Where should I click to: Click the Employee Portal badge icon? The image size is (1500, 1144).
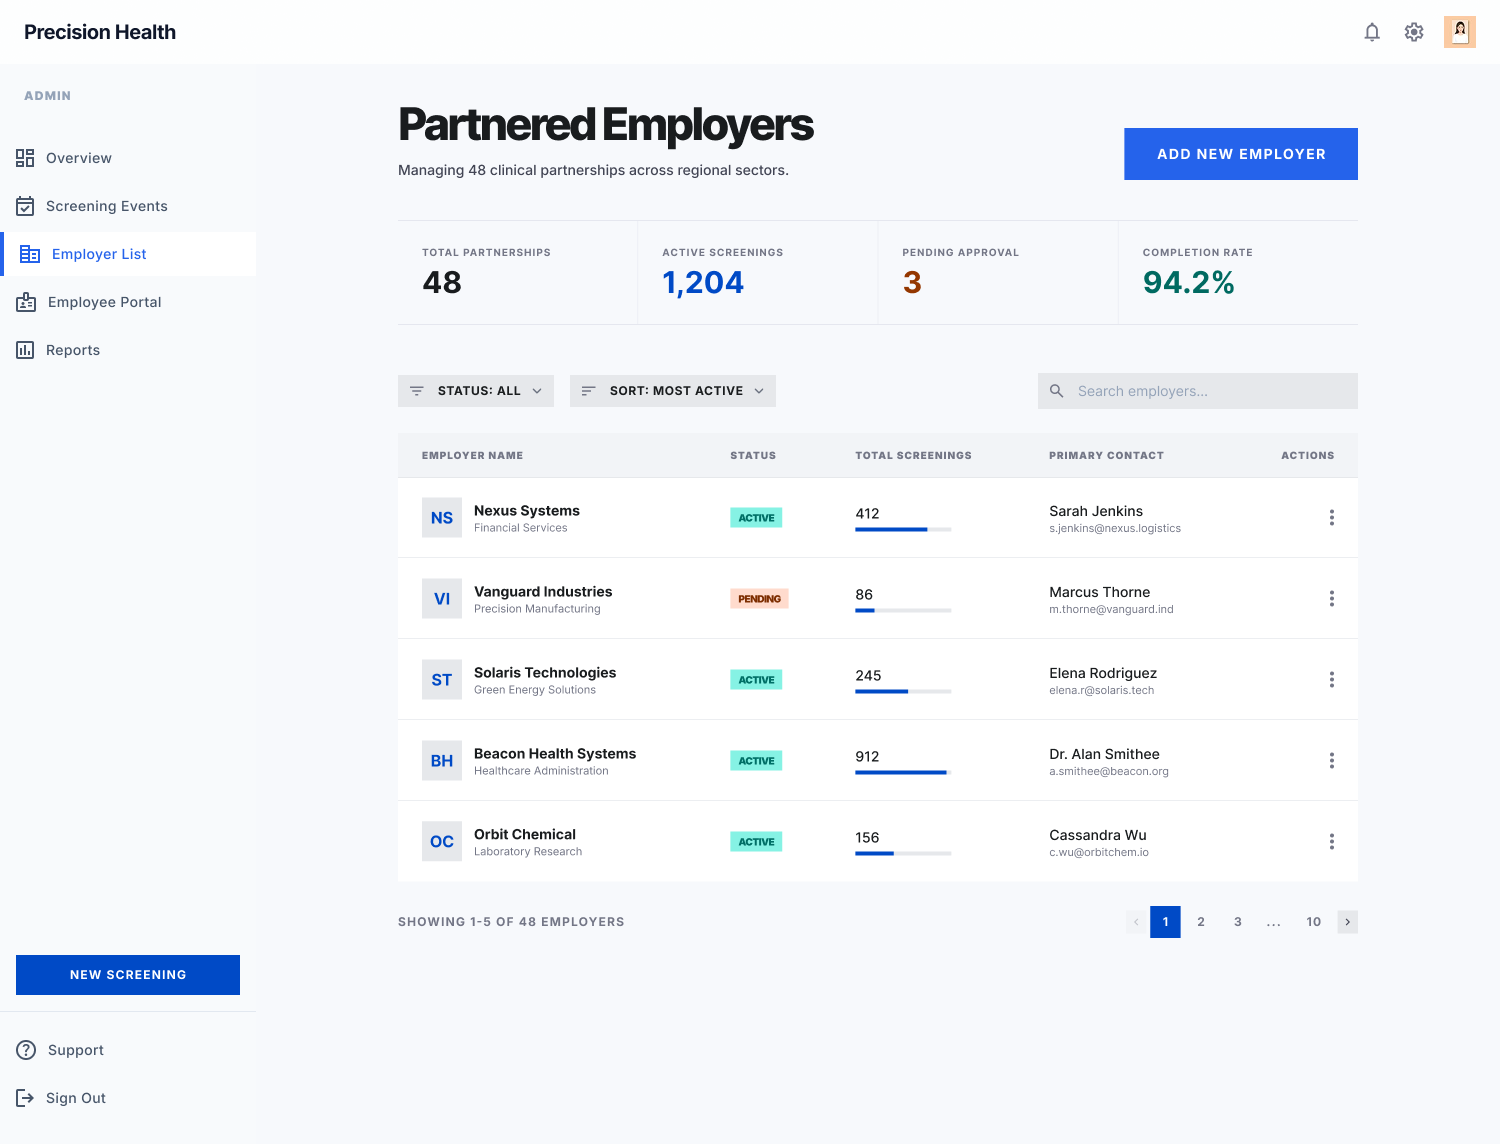click(26, 302)
